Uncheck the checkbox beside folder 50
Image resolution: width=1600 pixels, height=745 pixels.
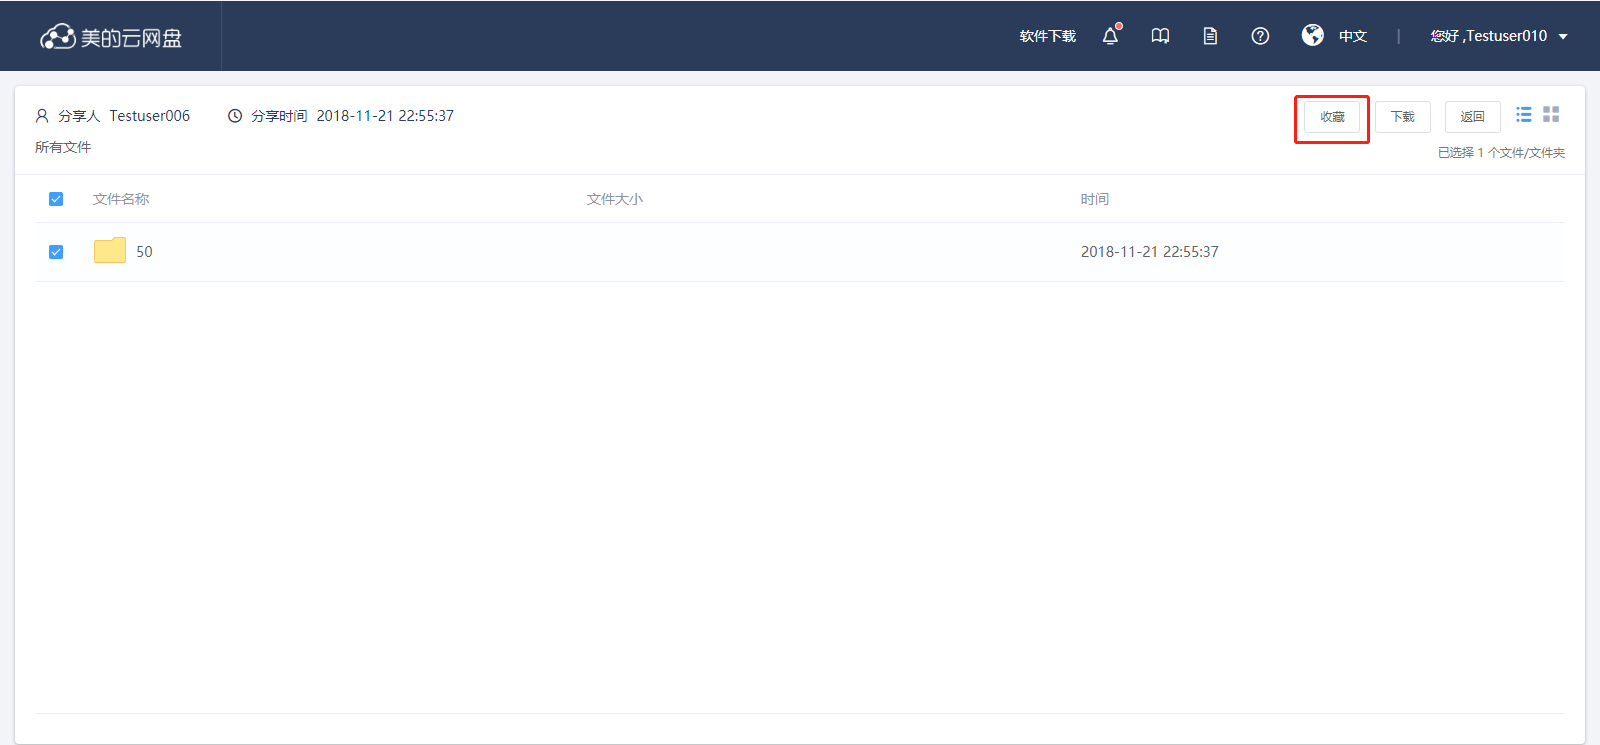[x=56, y=252]
